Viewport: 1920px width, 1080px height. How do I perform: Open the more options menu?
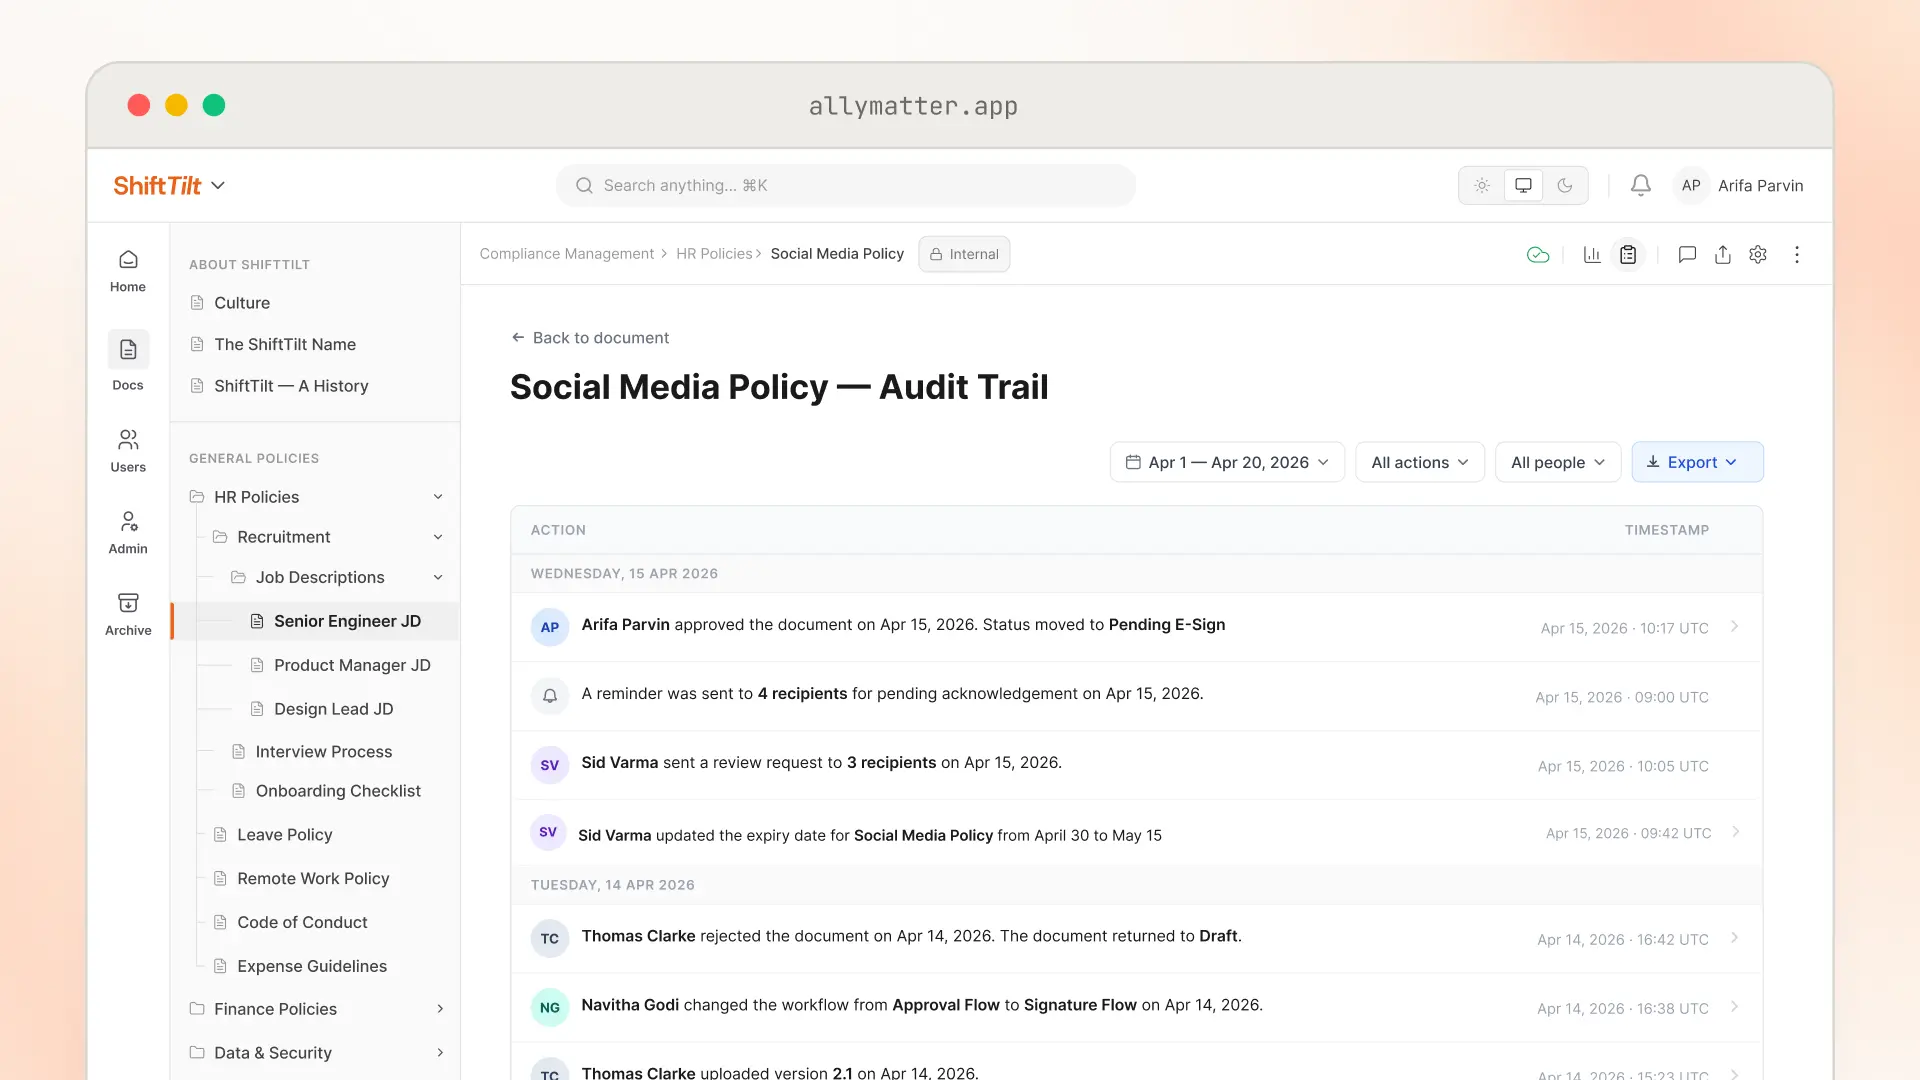[x=1797, y=255]
